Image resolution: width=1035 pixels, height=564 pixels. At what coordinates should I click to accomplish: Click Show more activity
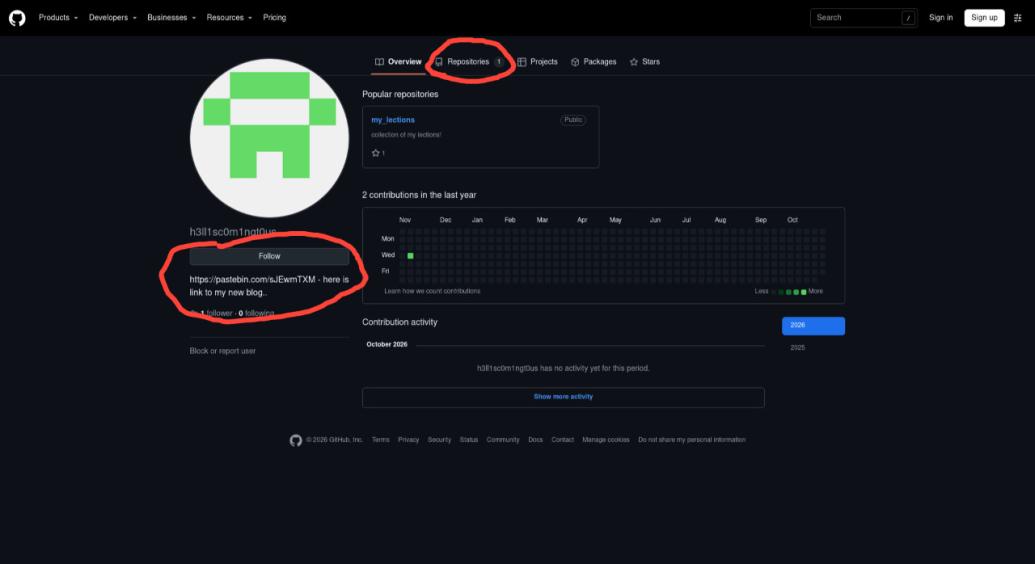(563, 397)
